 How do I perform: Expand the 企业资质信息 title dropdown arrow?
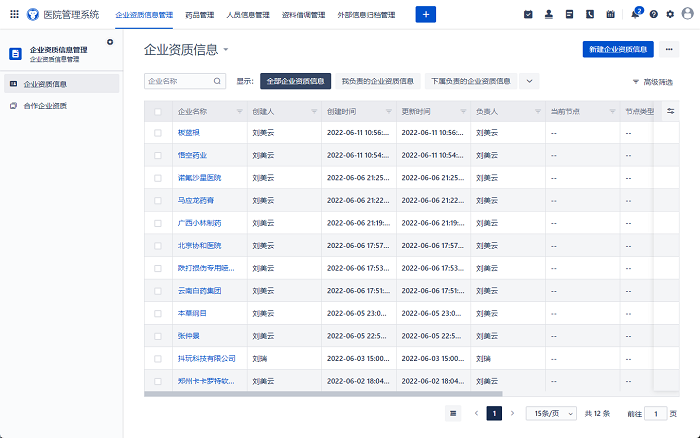pyautogui.click(x=226, y=50)
